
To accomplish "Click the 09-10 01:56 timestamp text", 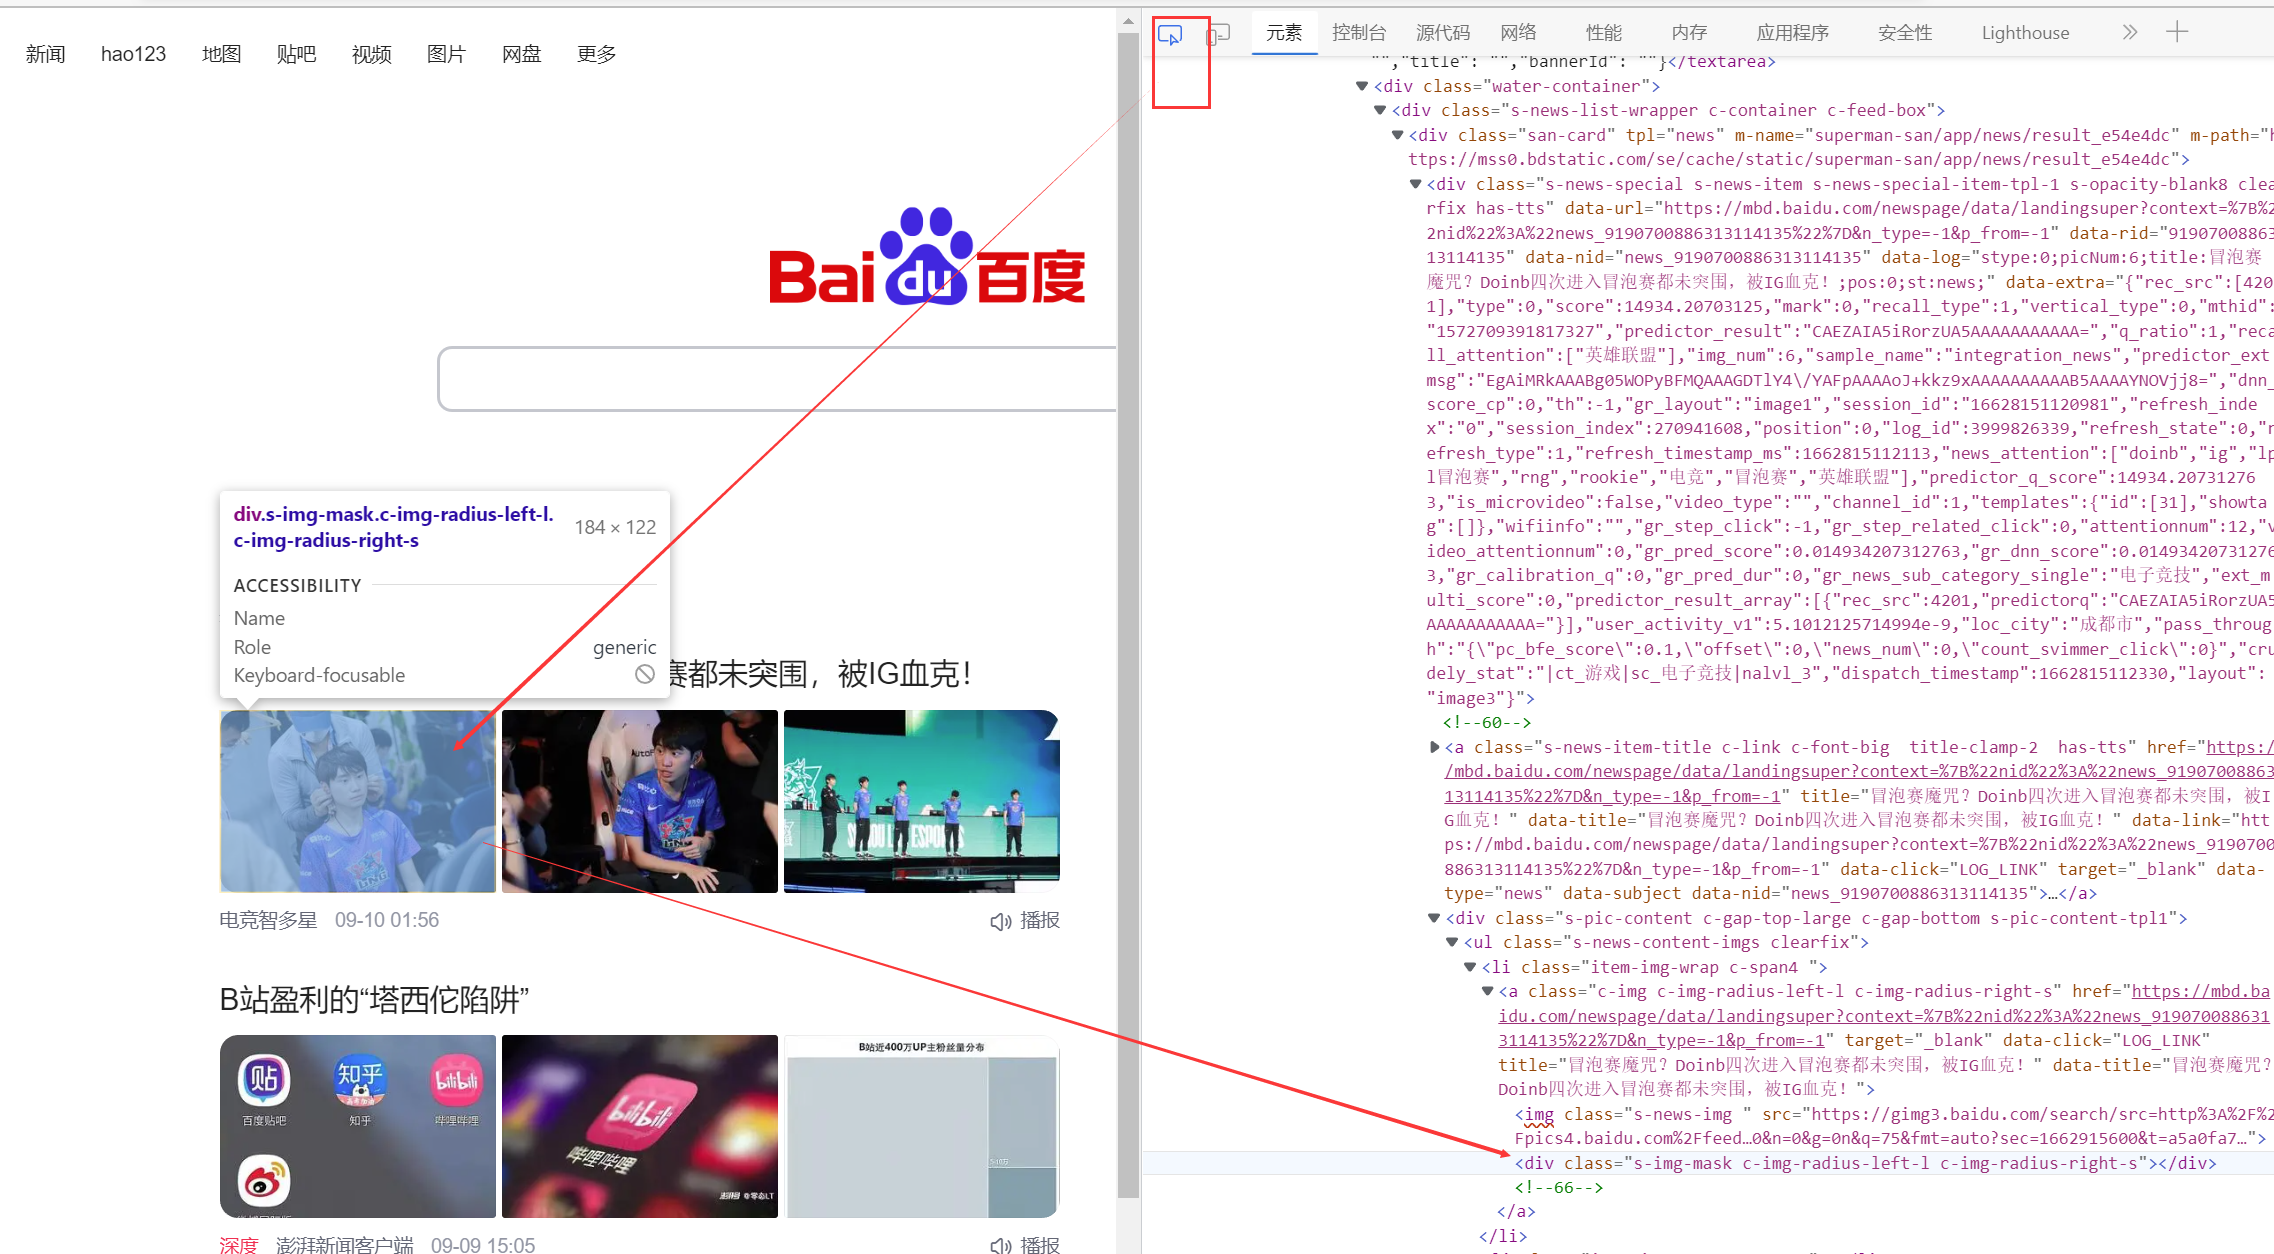I will [x=386, y=920].
